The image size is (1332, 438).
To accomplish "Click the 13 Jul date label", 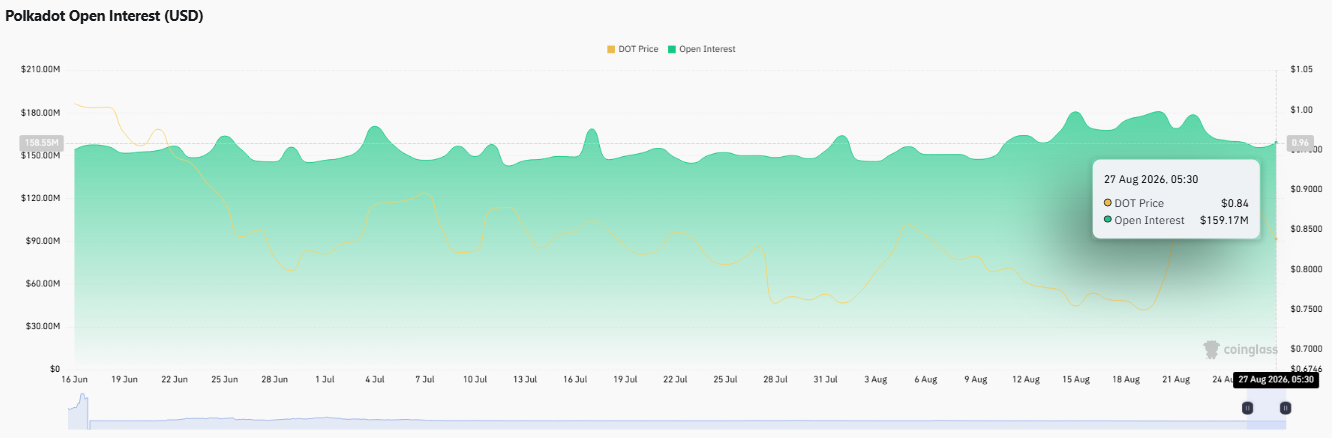I will [x=525, y=380].
